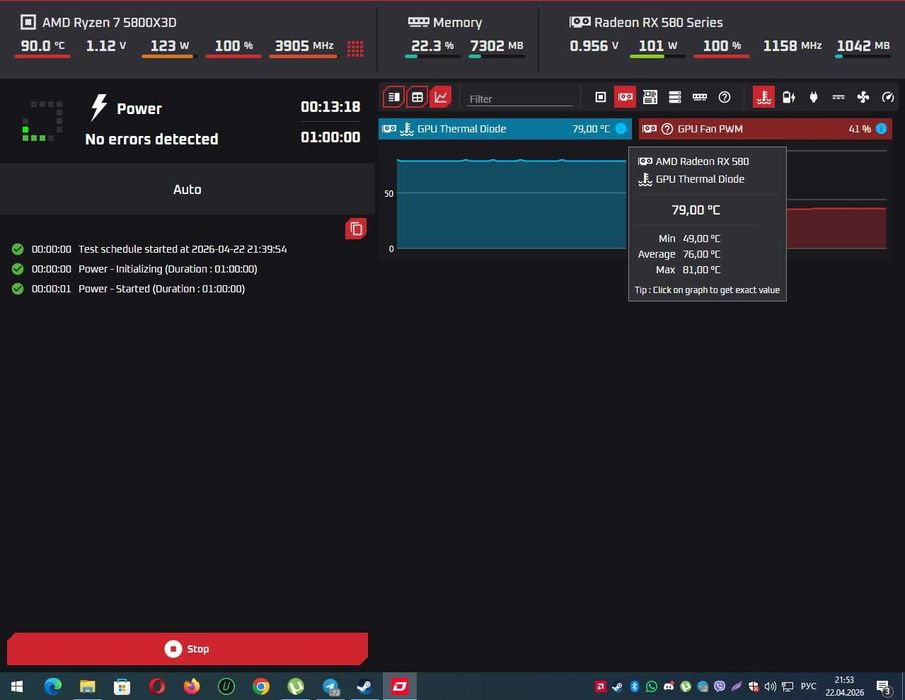Open Telegram from the taskbar
The width and height of the screenshot is (905, 700).
click(x=331, y=686)
